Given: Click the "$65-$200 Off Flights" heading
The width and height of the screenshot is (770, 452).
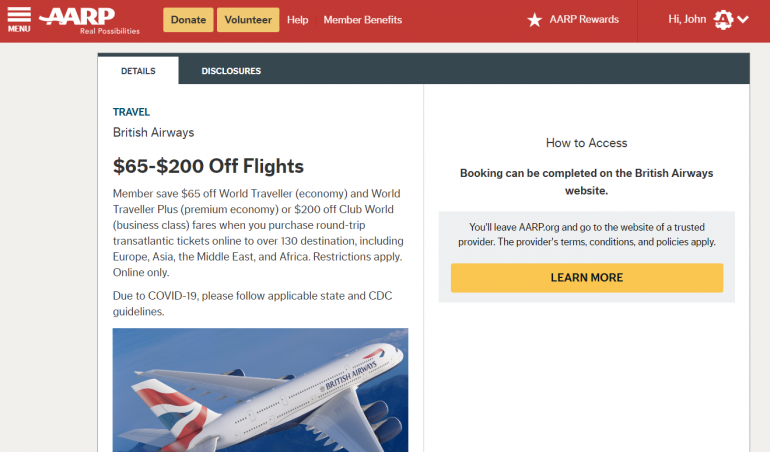Looking at the screenshot, I should pos(208,166).
